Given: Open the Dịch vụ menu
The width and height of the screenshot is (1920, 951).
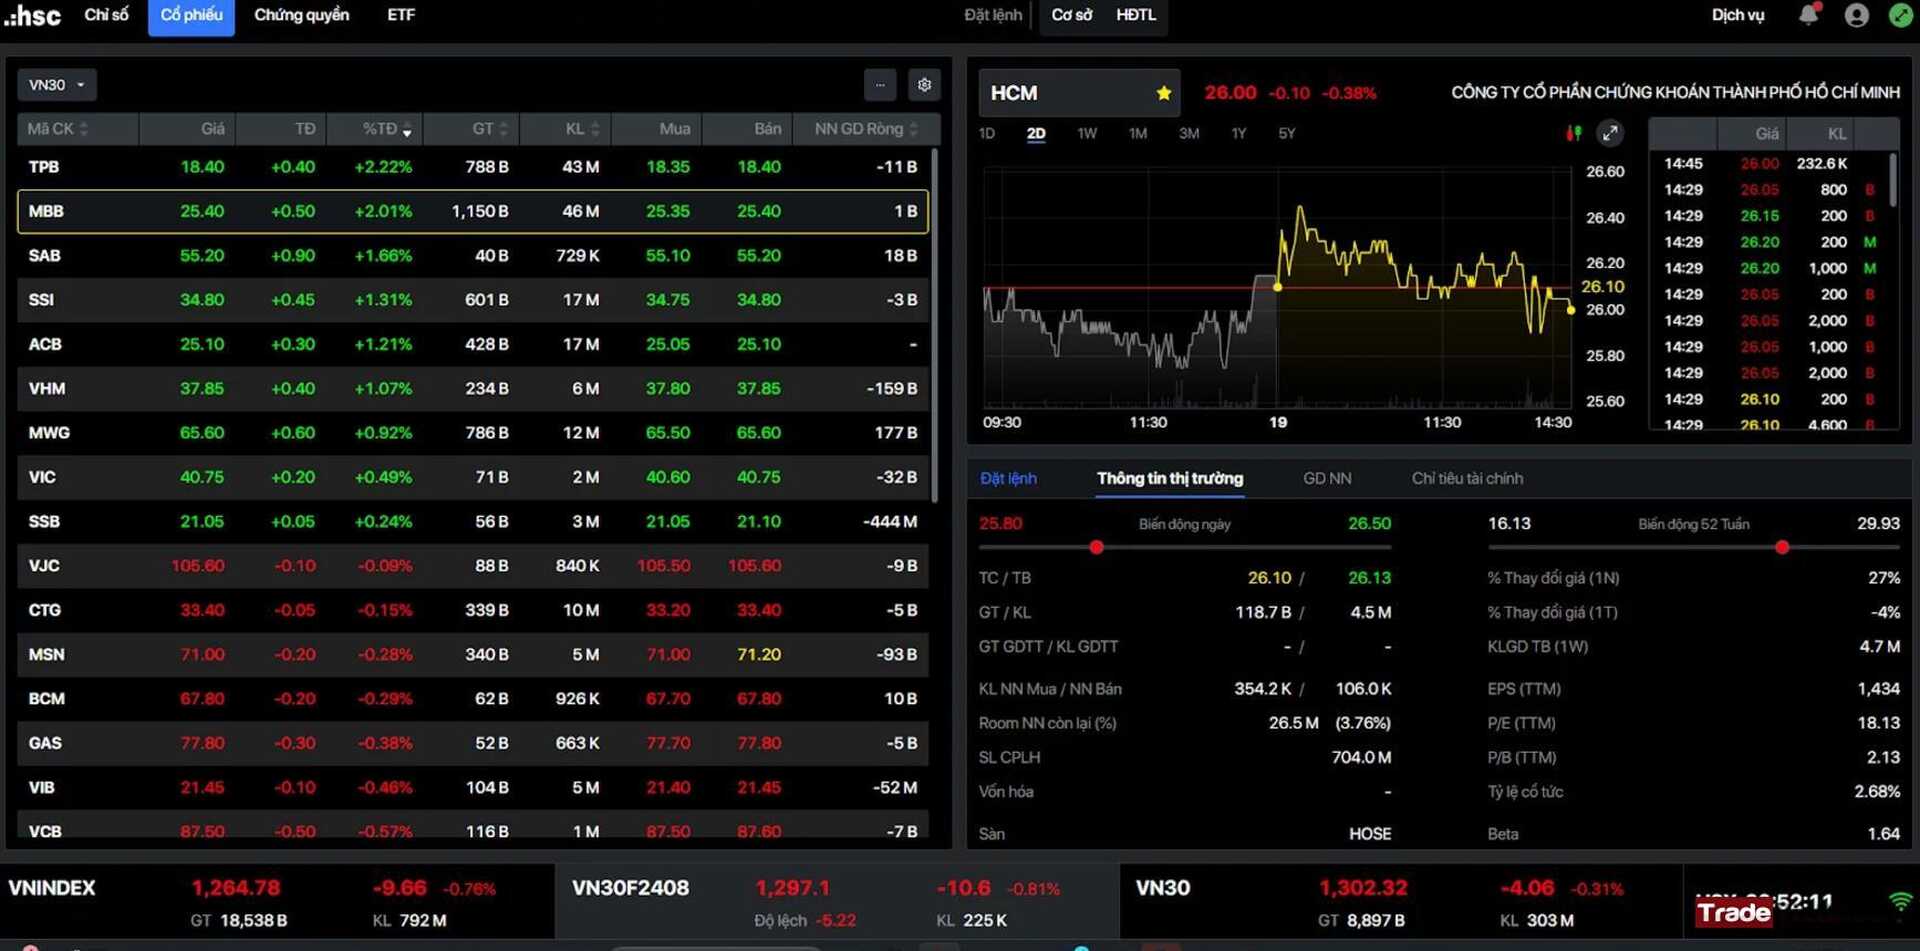Looking at the screenshot, I should pos(1738,15).
